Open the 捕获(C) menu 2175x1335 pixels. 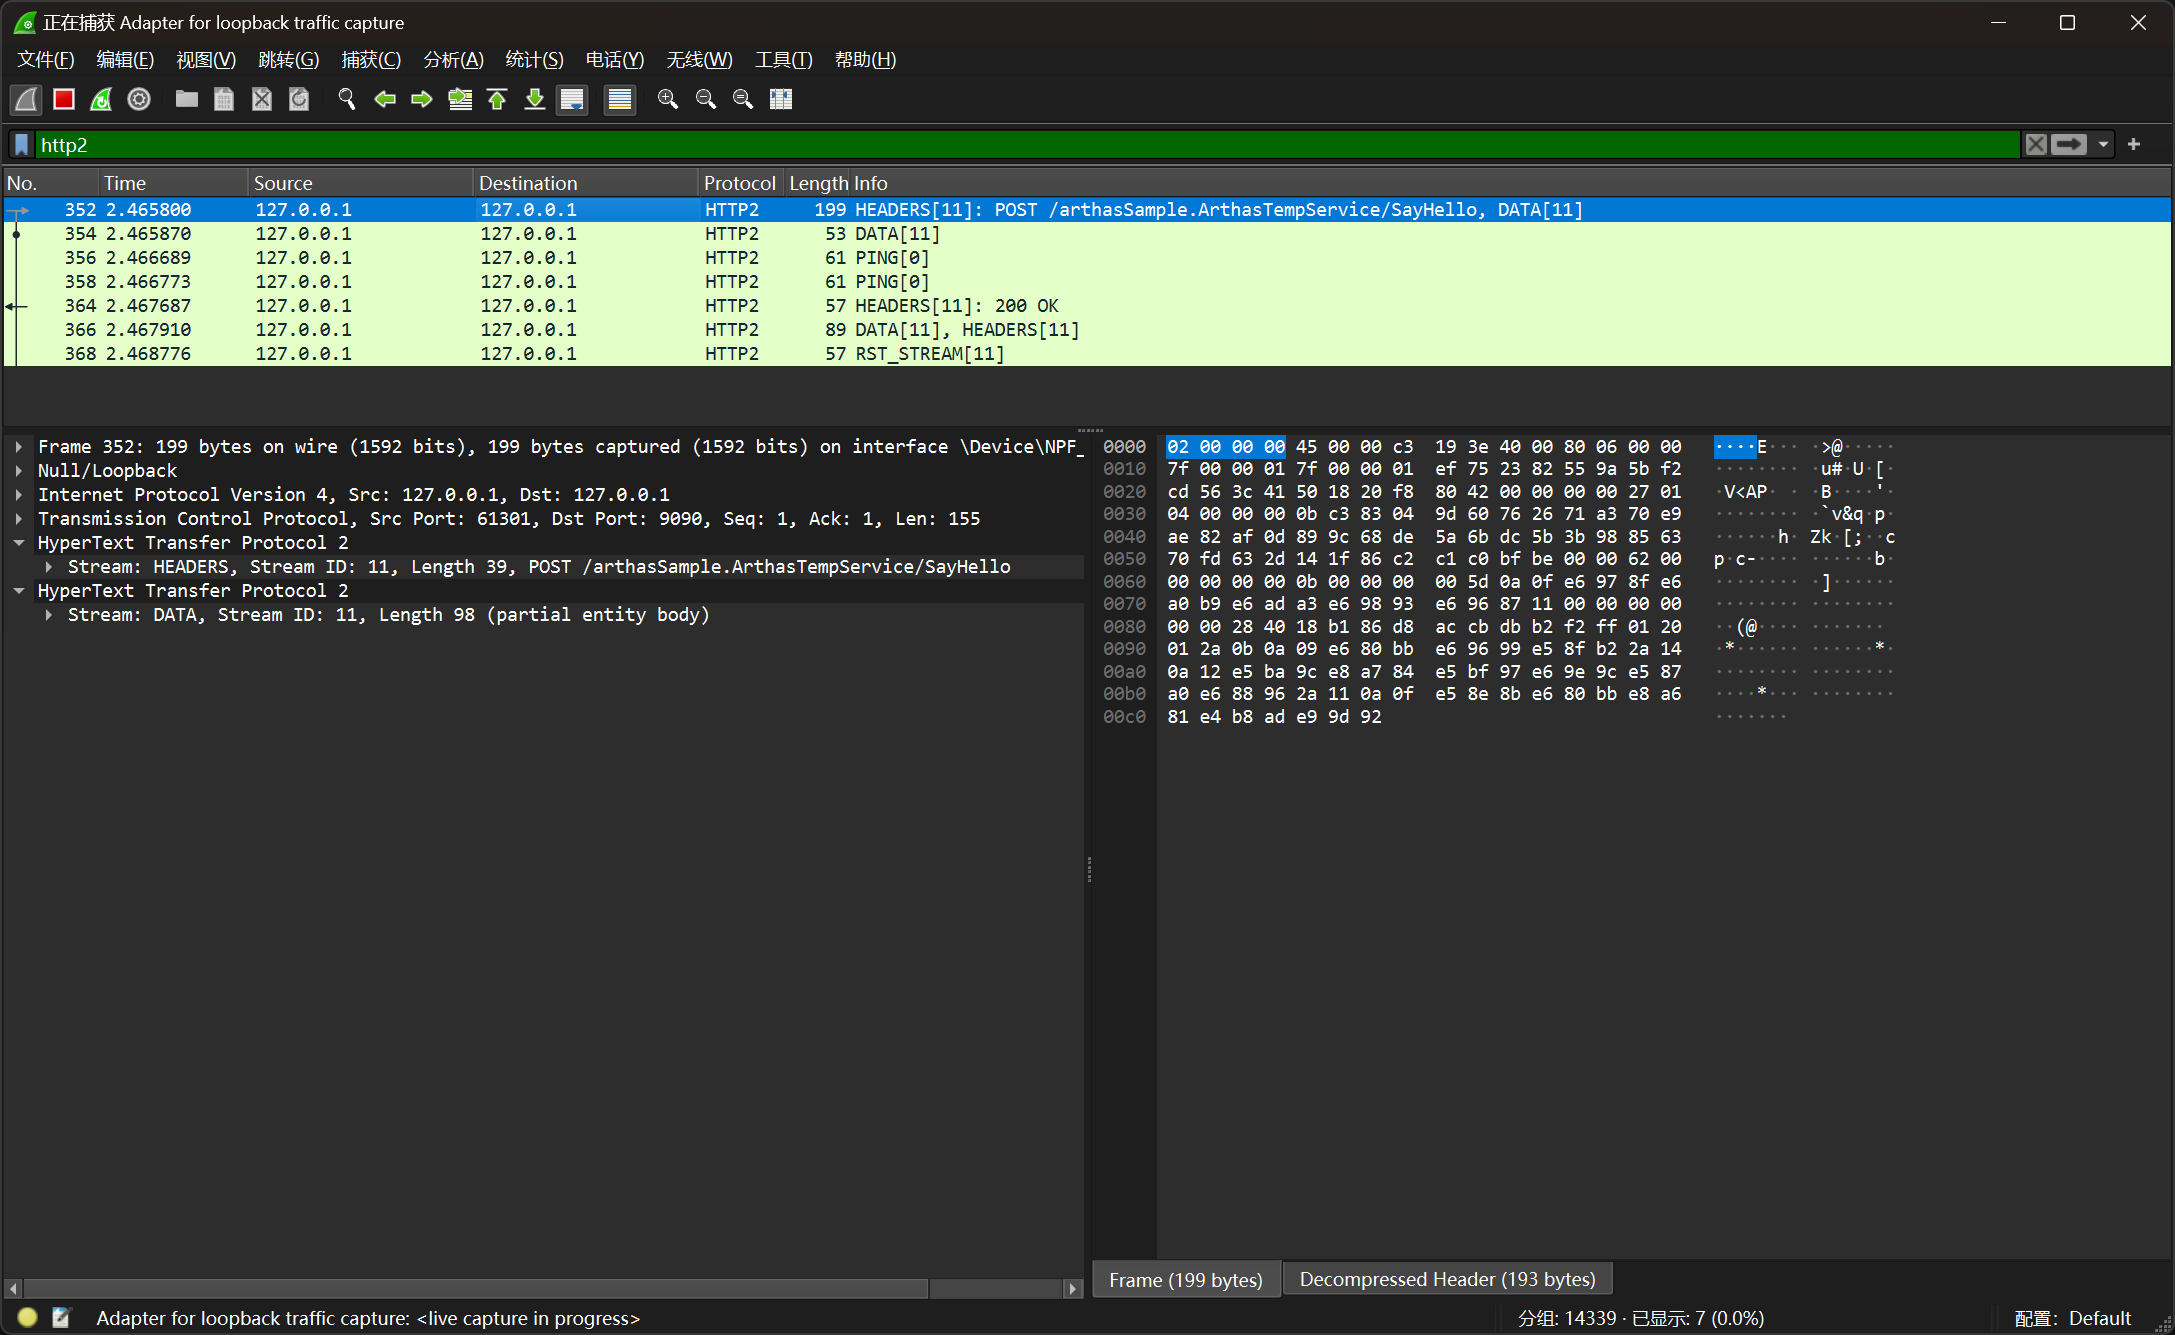pyautogui.click(x=371, y=60)
